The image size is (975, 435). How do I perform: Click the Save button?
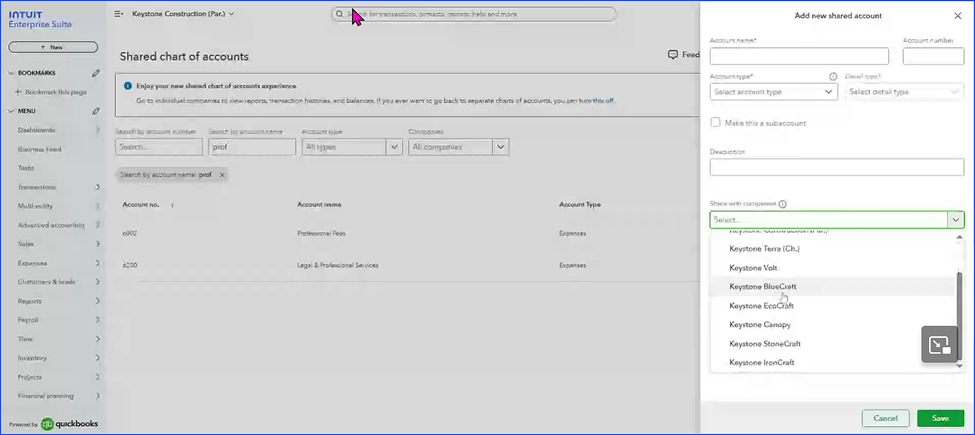click(x=940, y=418)
